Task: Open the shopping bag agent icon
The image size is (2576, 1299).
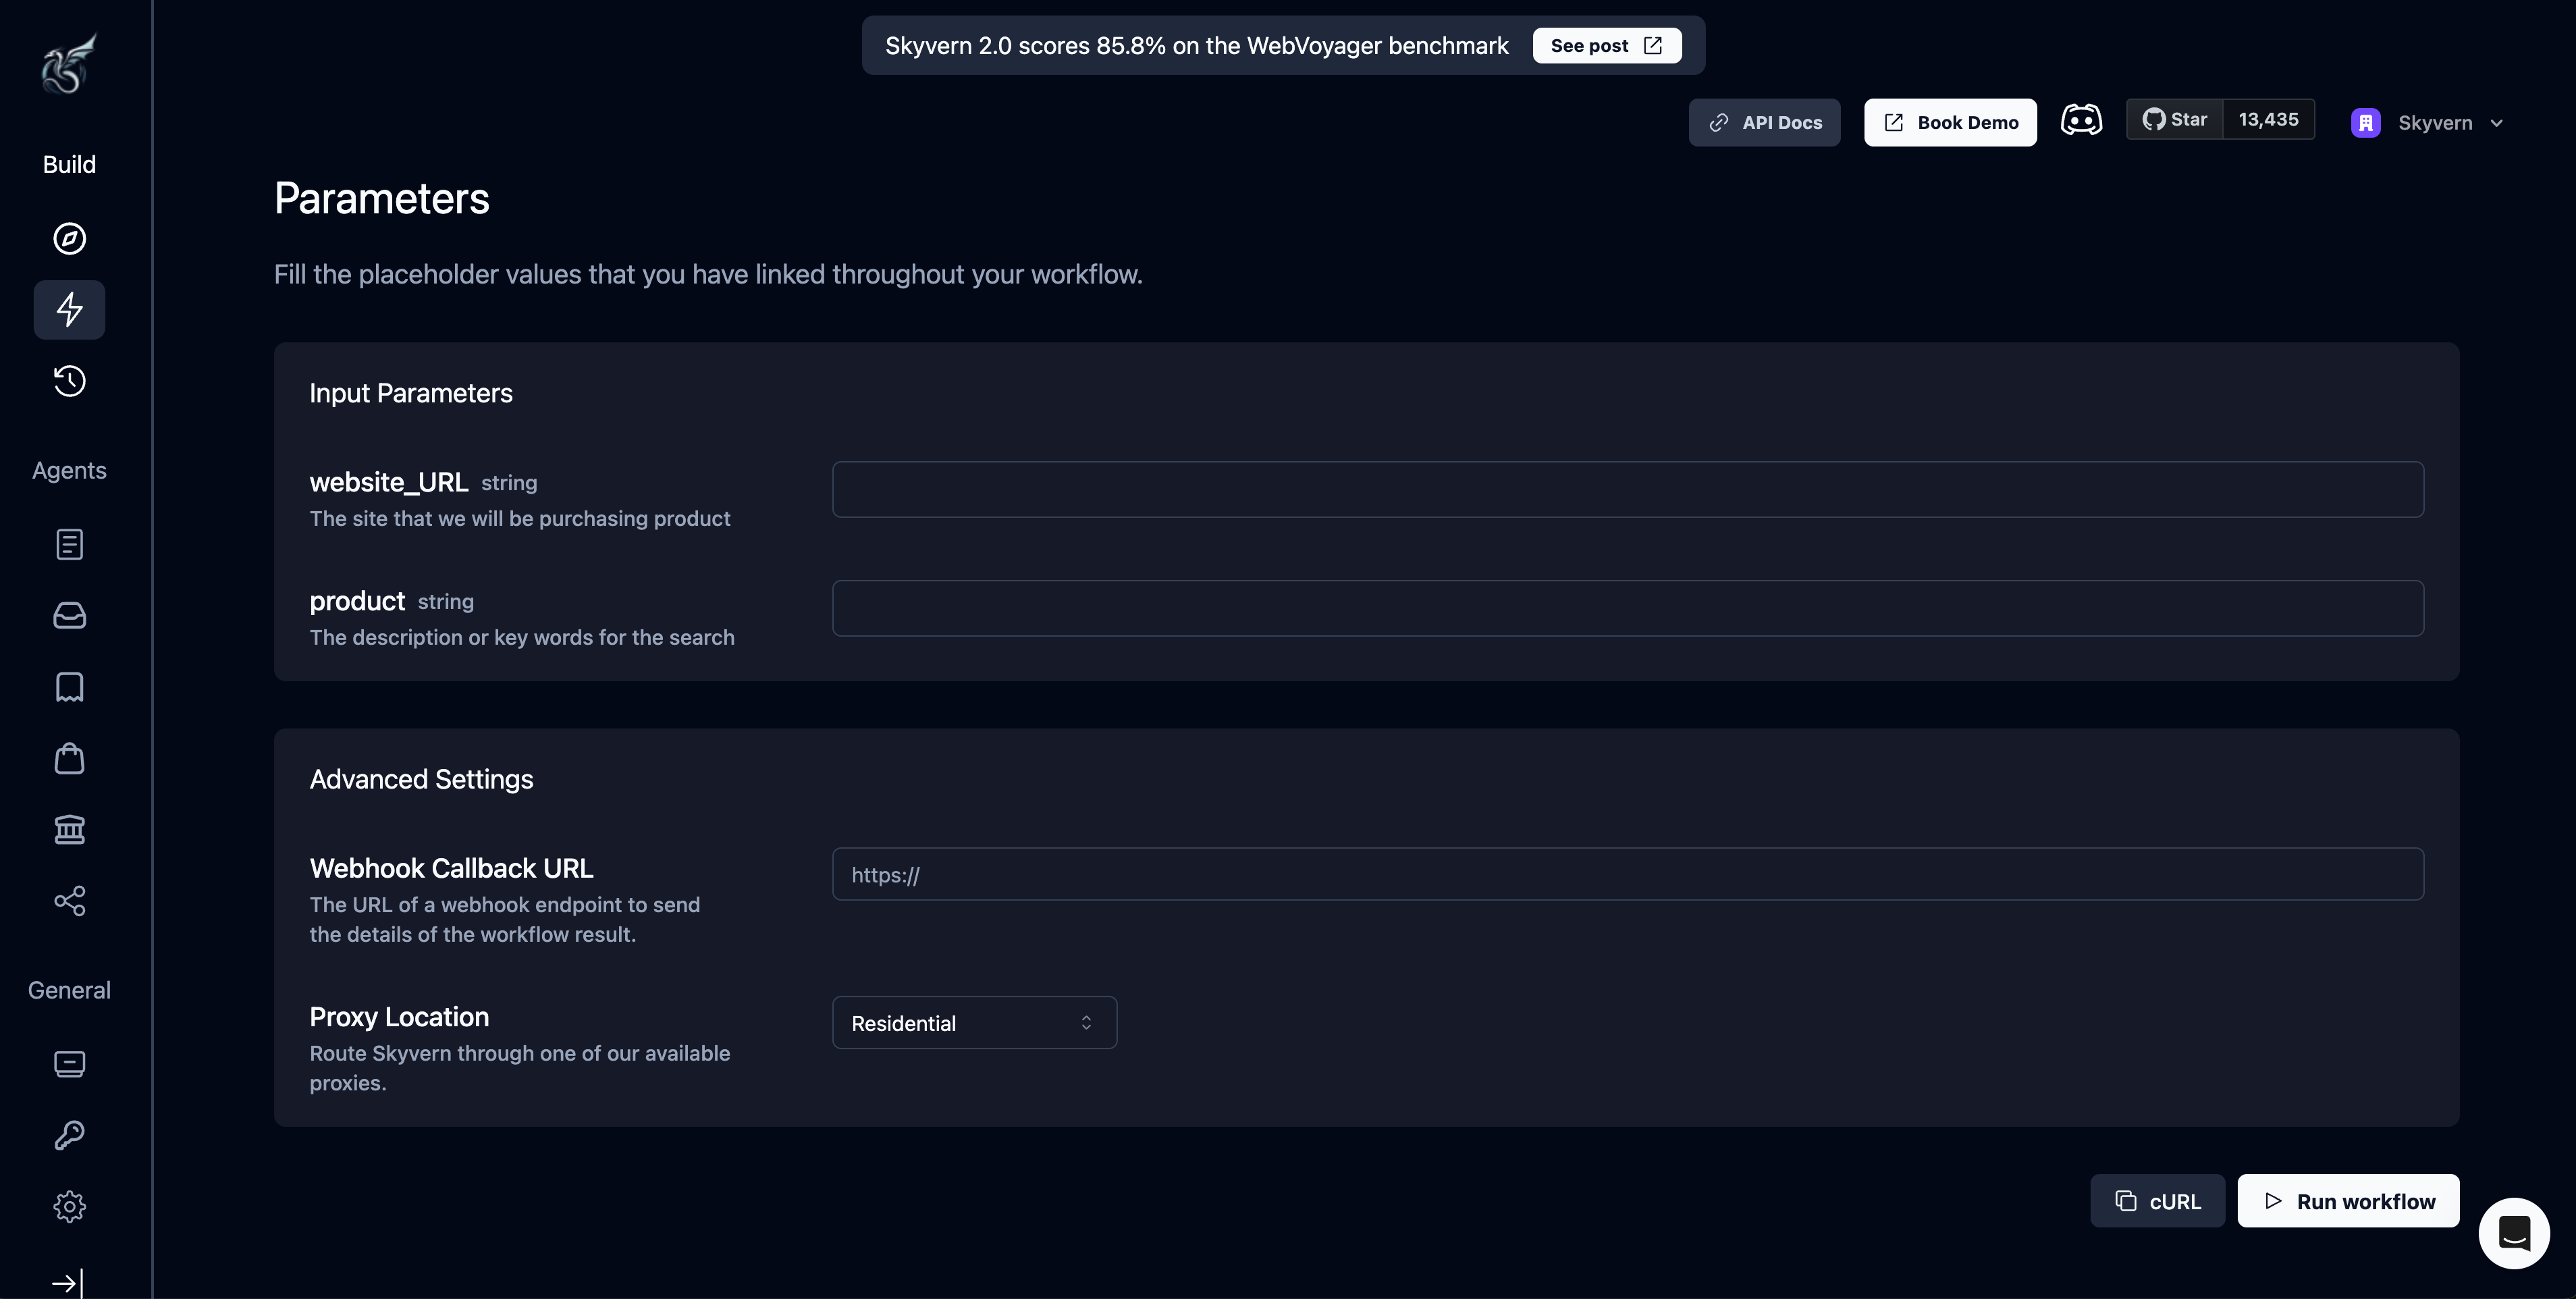Action: 69,758
